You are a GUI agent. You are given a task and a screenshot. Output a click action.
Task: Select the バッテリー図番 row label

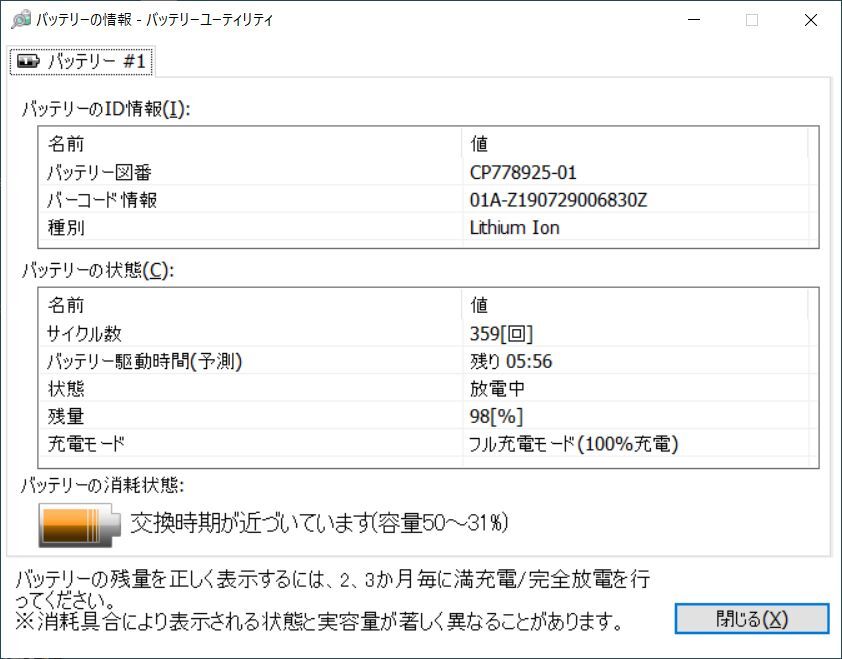(99, 172)
